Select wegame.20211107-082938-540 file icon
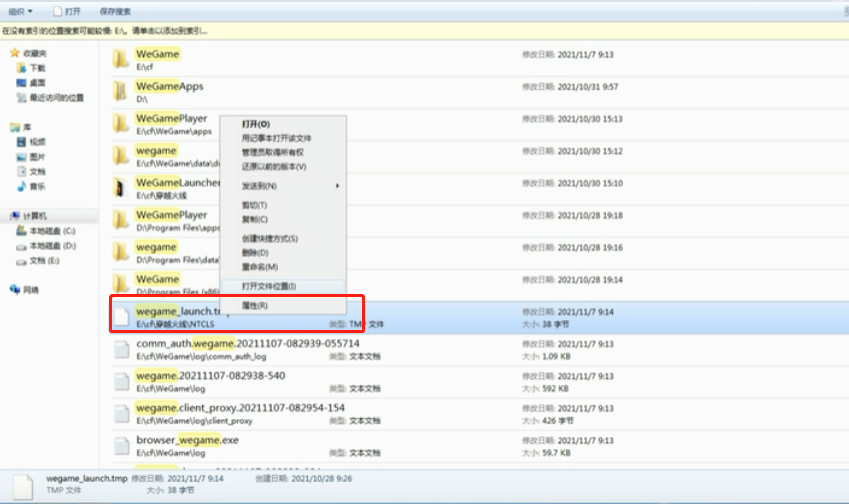The image size is (849, 504). [122, 381]
